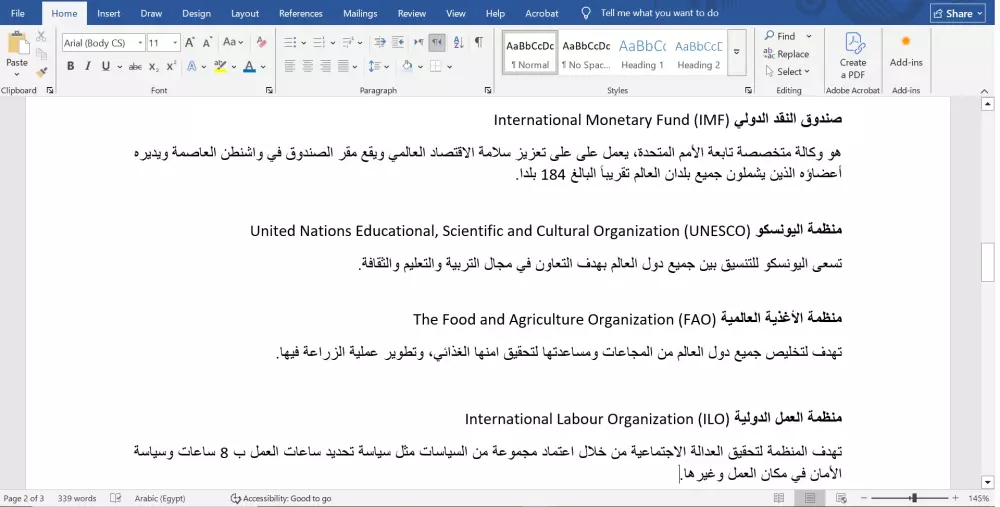Apply the No Spacing style
Screen dimensions: 1000x507
pyautogui.click(x=586, y=52)
